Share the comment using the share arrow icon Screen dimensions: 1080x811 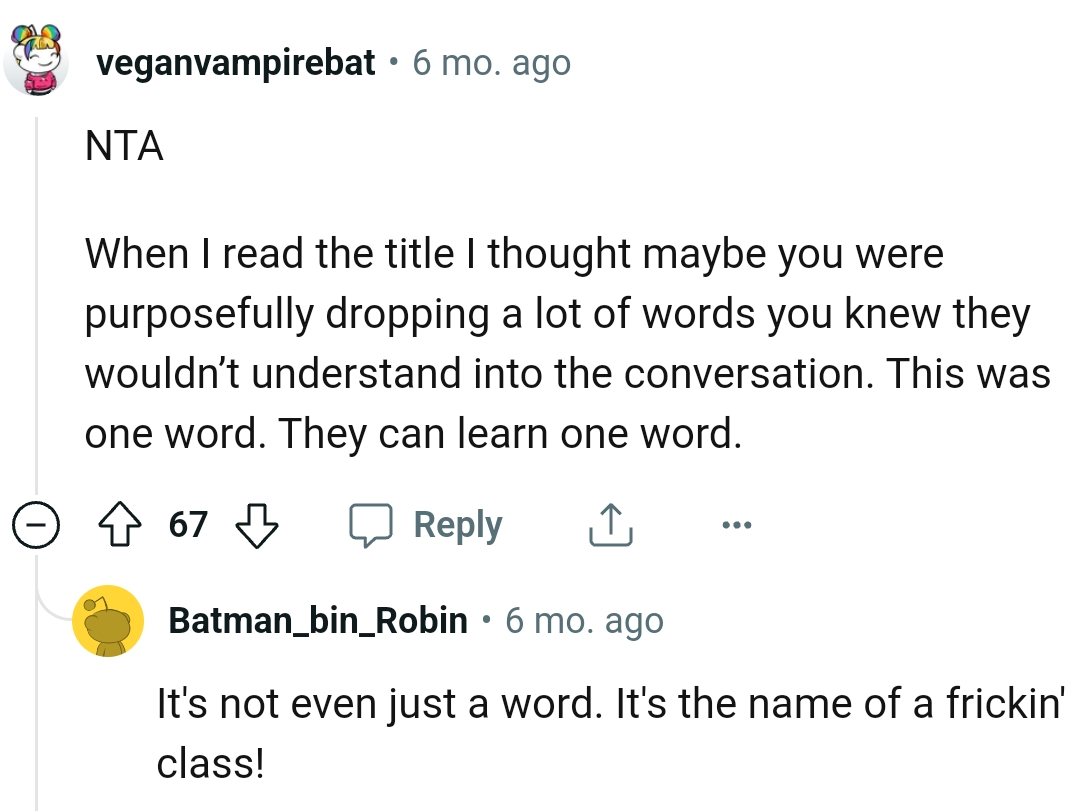pos(610,523)
